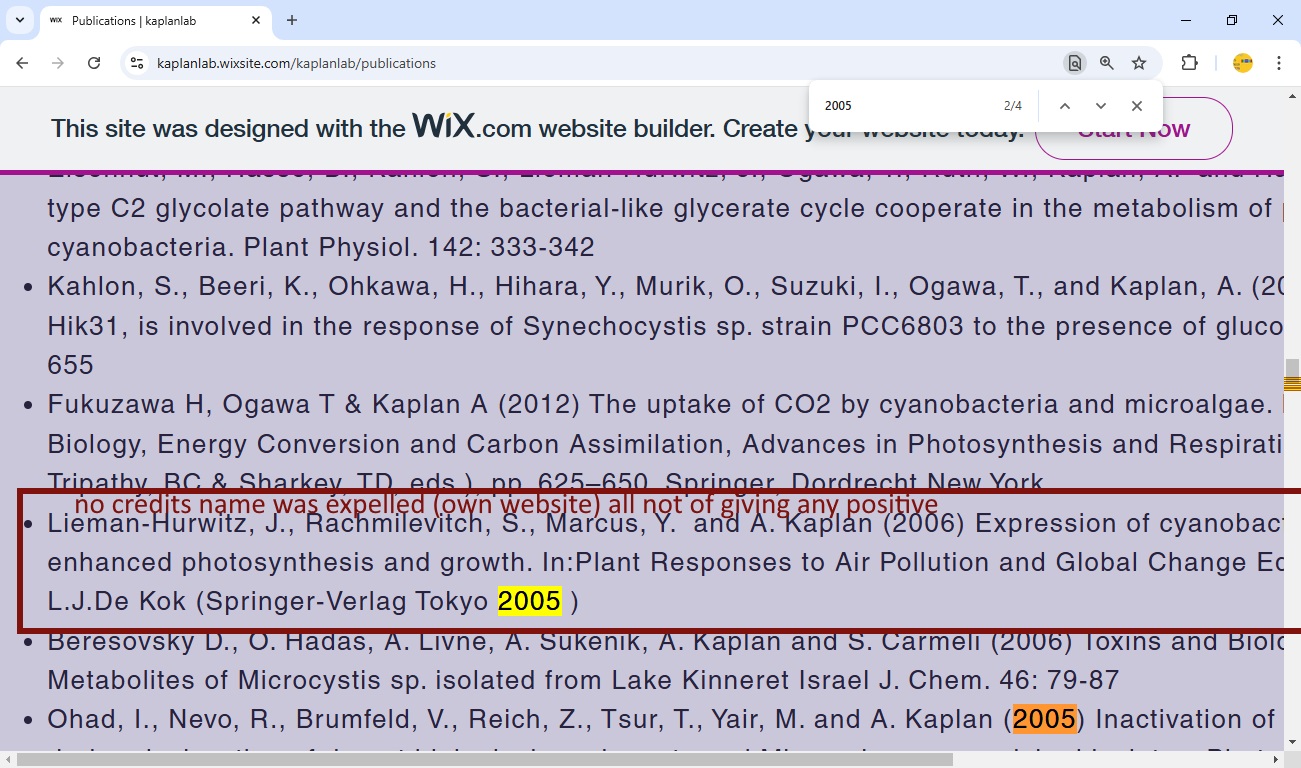Open site information icon in address bar
The width and height of the screenshot is (1301, 768).
137,63
